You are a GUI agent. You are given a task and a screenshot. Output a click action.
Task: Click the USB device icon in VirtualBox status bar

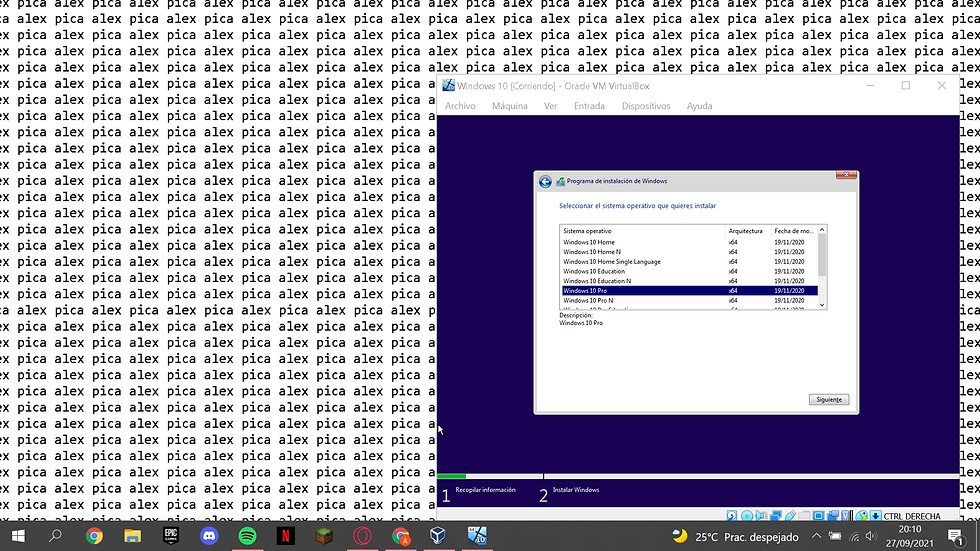pyautogui.click(x=790, y=515)
